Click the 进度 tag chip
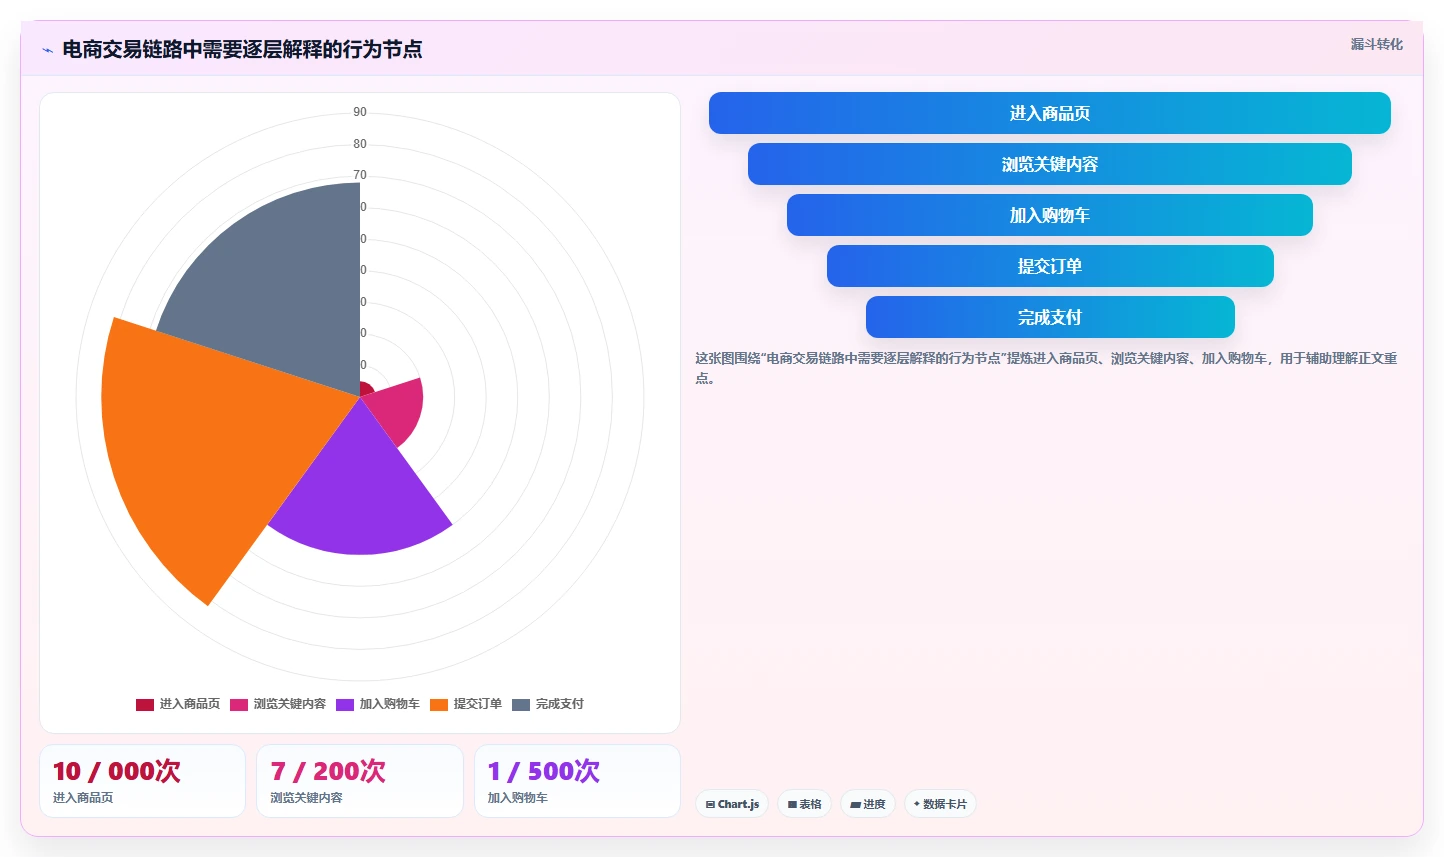 click(x=868, y=804)
